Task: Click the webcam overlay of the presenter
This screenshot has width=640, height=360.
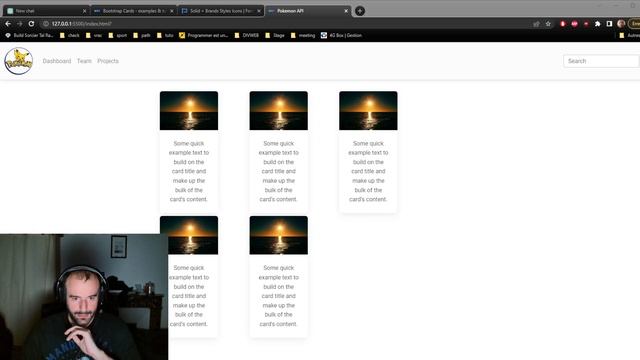Action: [x=84, y=297]
